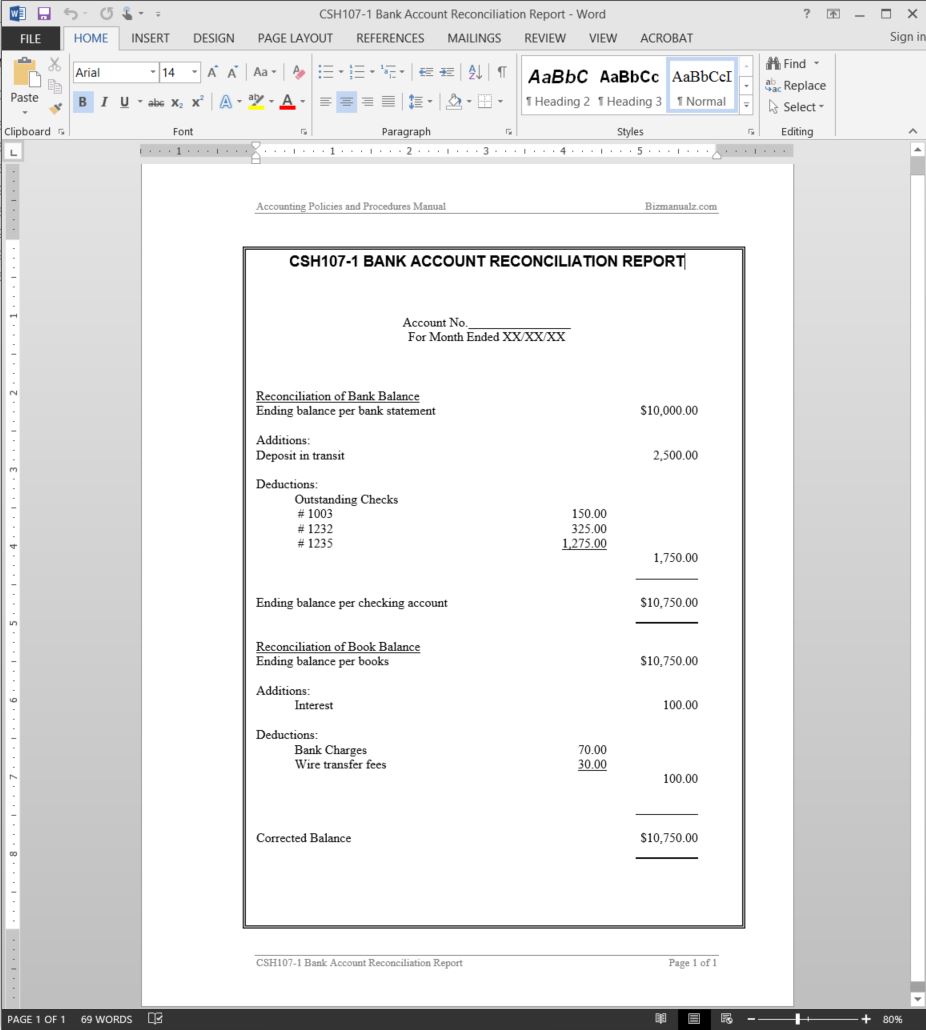Open the font name dropdown showing Arial
Viewport: 926px width, 1030px height.
point(152,72)
